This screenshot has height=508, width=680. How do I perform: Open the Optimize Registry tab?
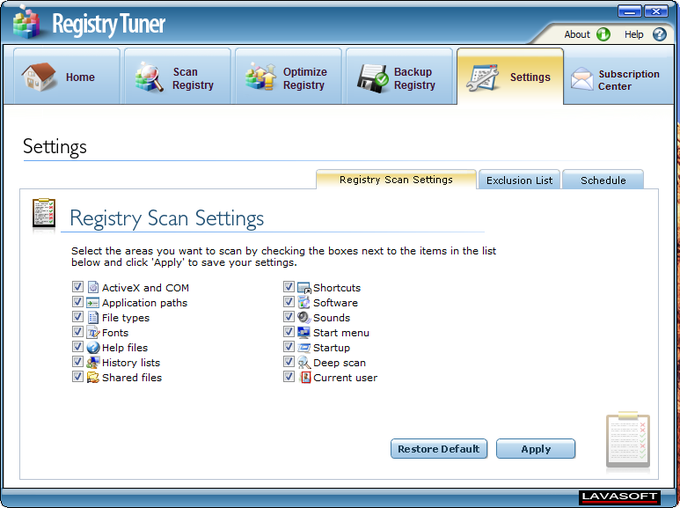click(x=288, y=76)
